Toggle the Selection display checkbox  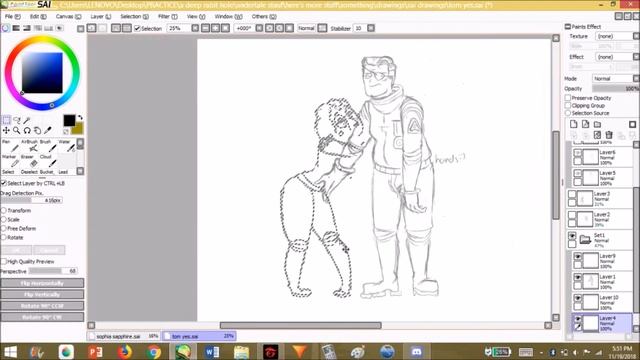click(137, 28)
